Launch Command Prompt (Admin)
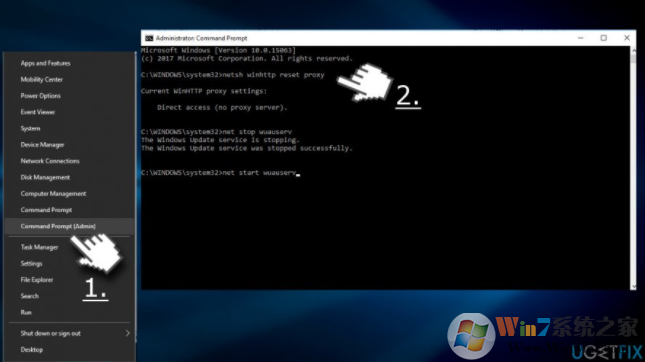Viewport: 645px width, 362px height. (58, 226)
